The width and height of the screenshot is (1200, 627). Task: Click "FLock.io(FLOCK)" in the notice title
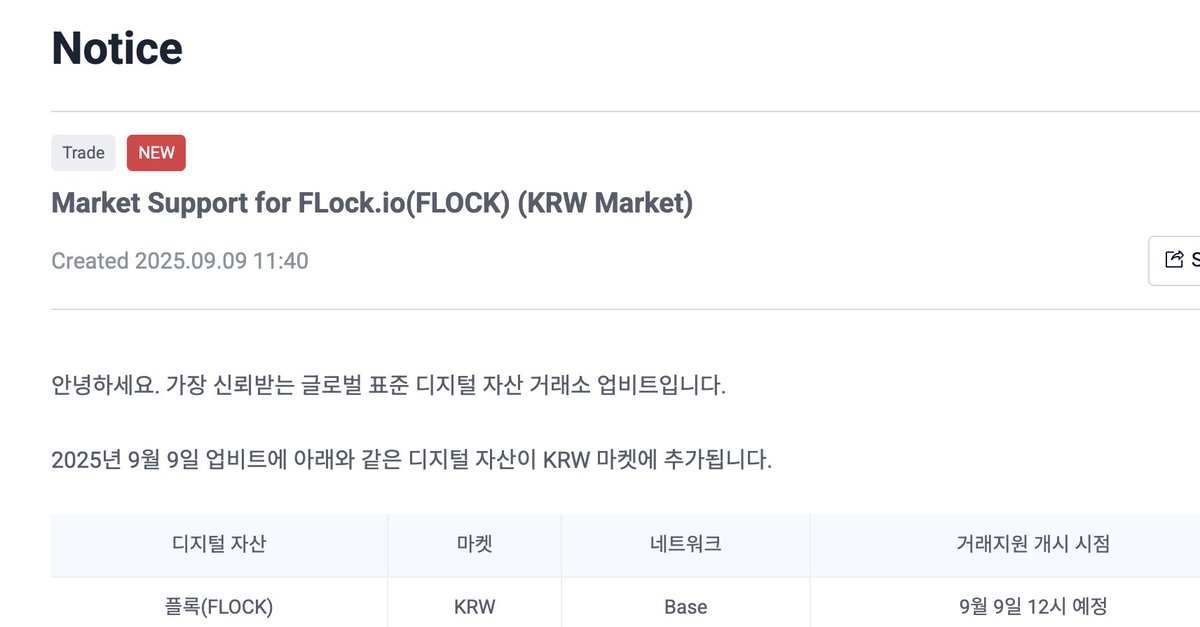[404, 203]
